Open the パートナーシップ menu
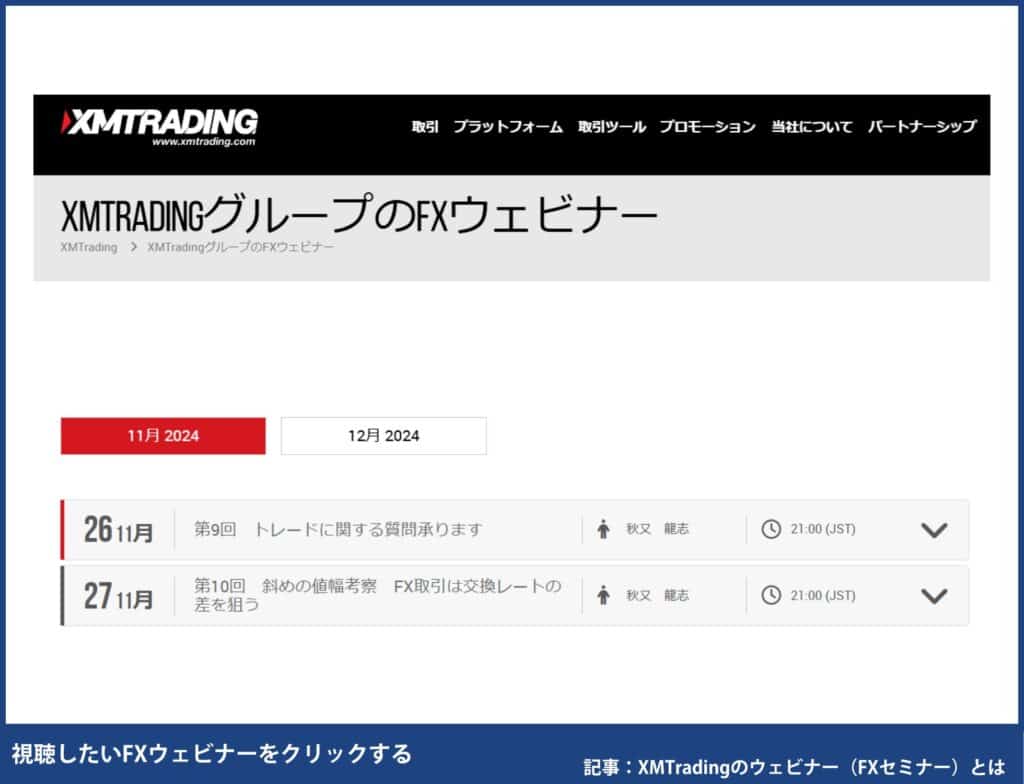Screen dimensions: 1024x784 coord(922,127)
